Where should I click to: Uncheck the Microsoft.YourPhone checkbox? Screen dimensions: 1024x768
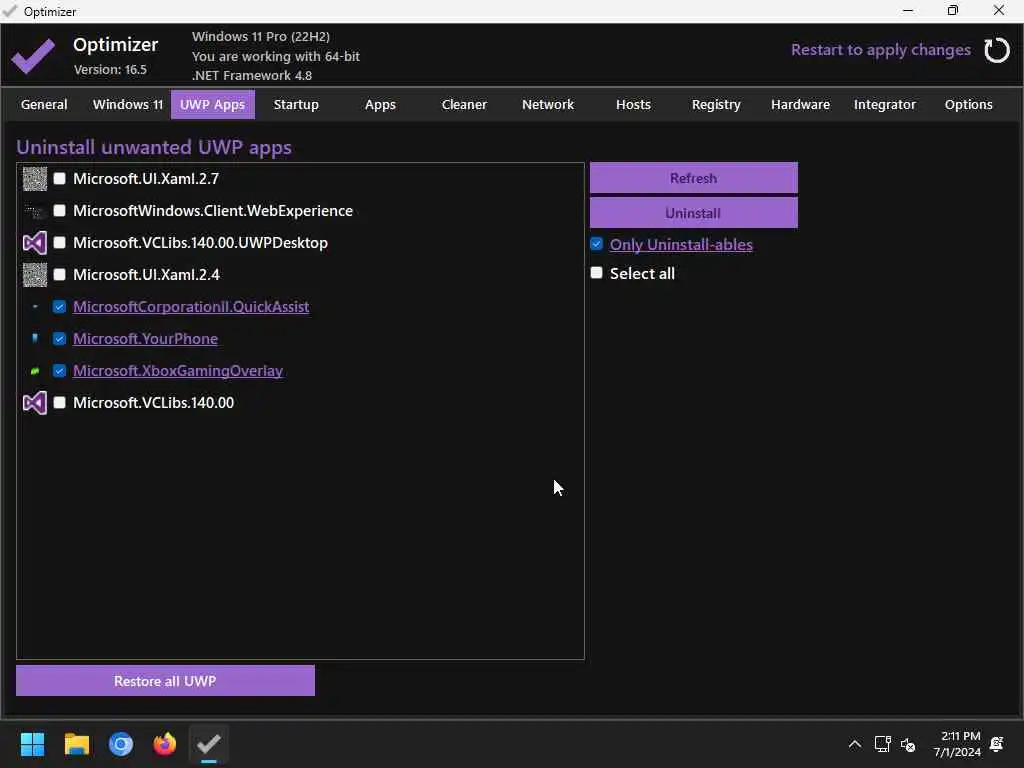point(59,338)
